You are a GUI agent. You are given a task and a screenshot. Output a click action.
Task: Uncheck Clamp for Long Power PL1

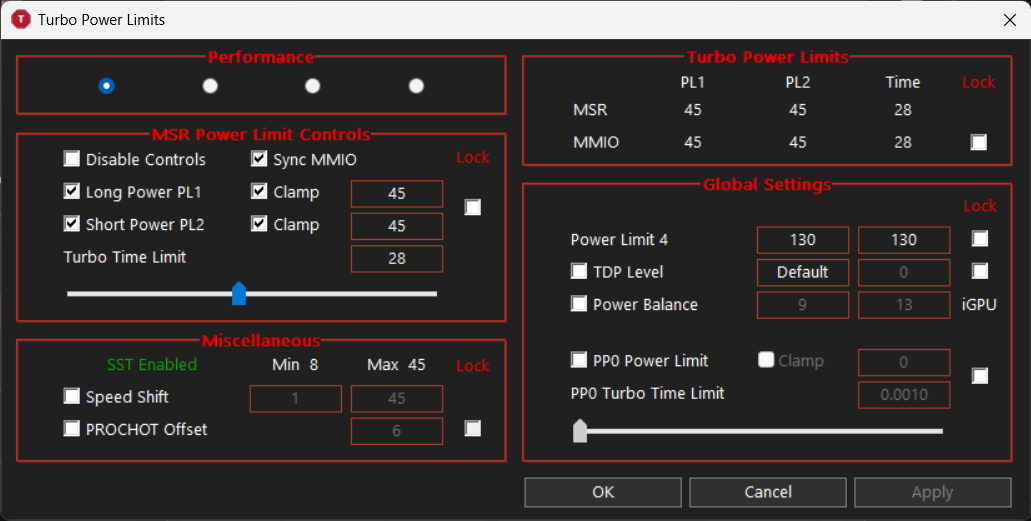click(259, 191)
